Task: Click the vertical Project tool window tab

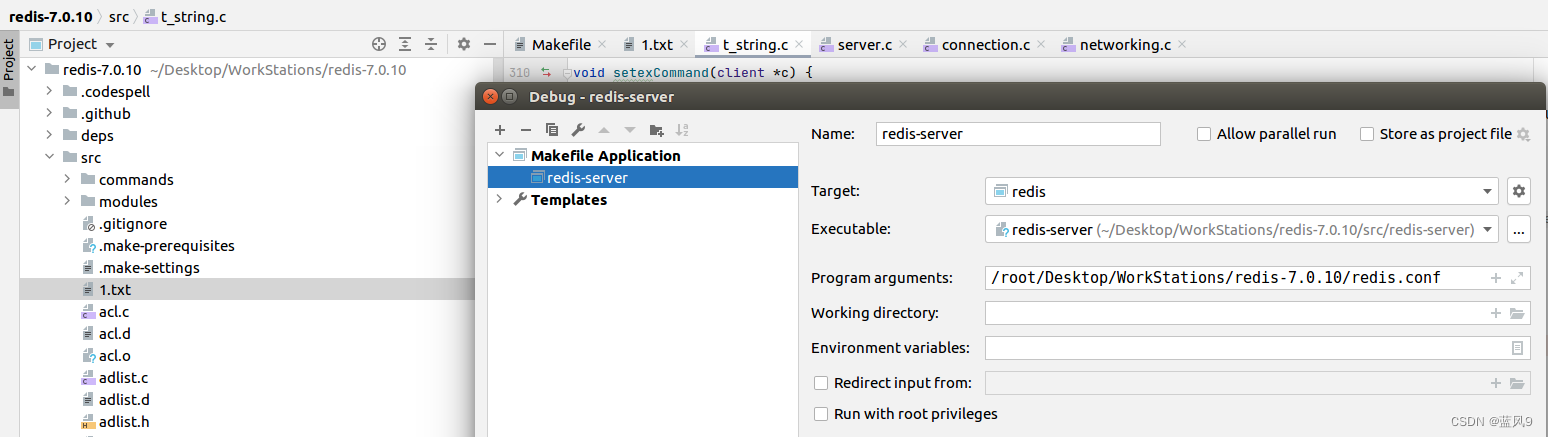Action: coord(9,69)
